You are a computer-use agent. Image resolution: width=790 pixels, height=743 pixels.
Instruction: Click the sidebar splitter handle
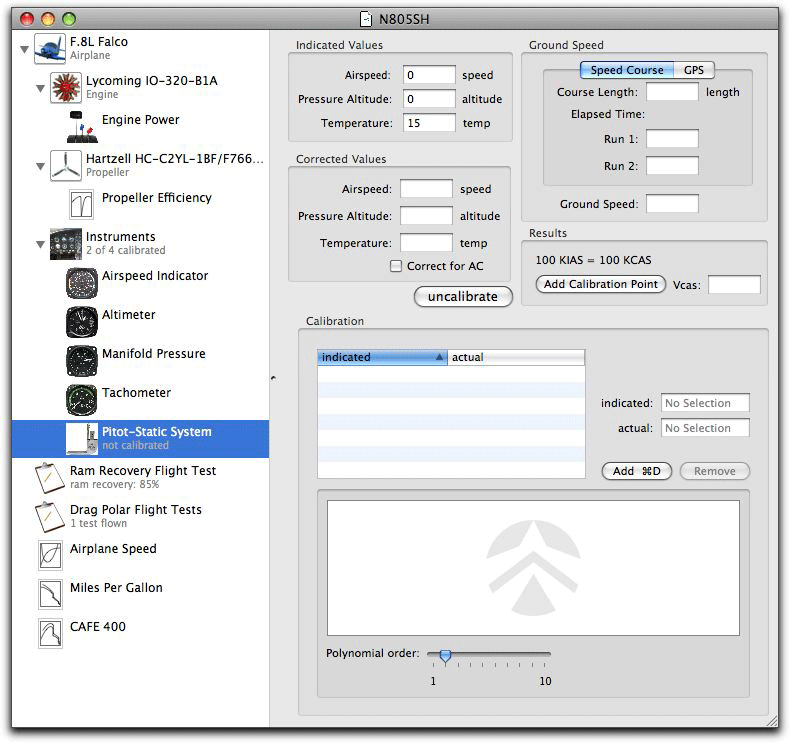click(x=273, y=377)
